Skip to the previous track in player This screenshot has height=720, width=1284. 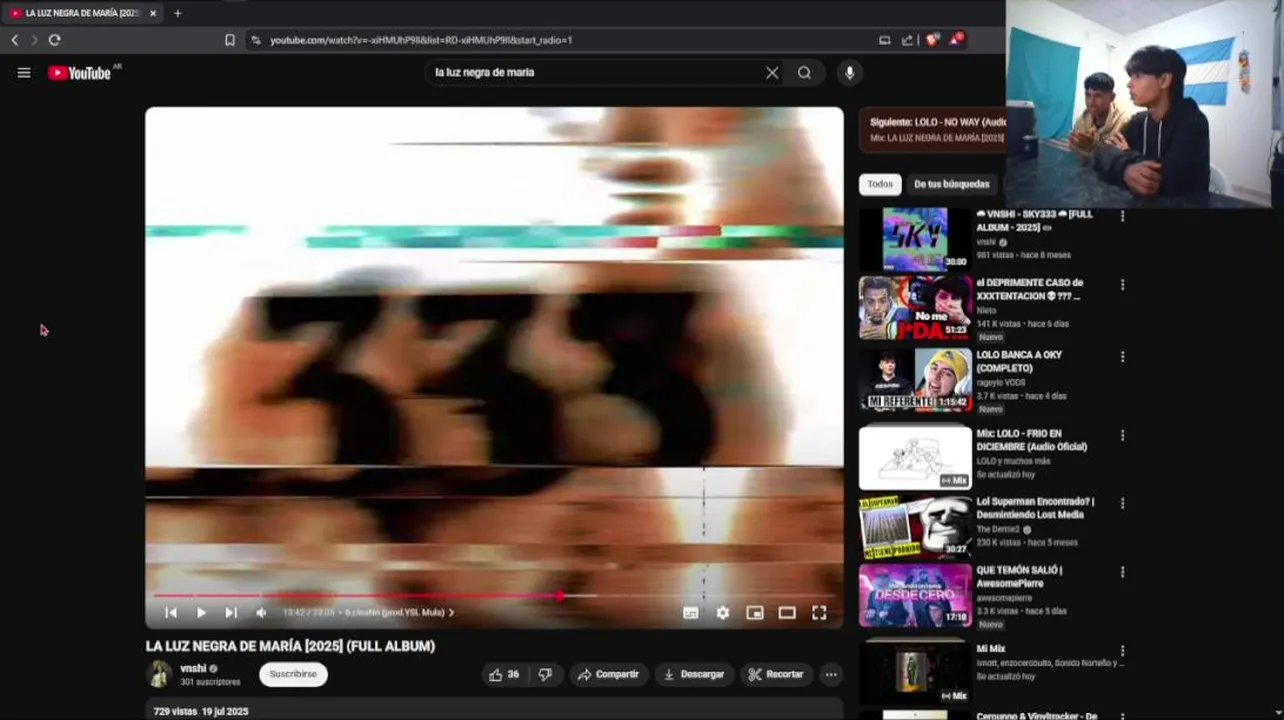click(171, 613)
